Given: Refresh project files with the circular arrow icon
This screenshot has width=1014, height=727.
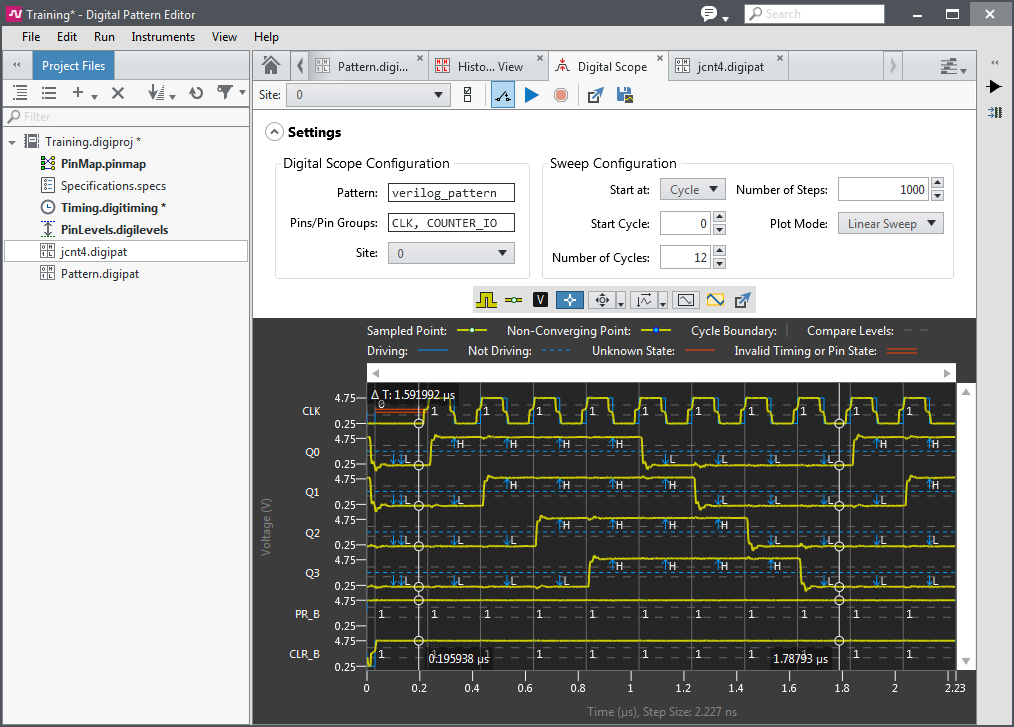Looking at the screenshot, I should (196, 93).
